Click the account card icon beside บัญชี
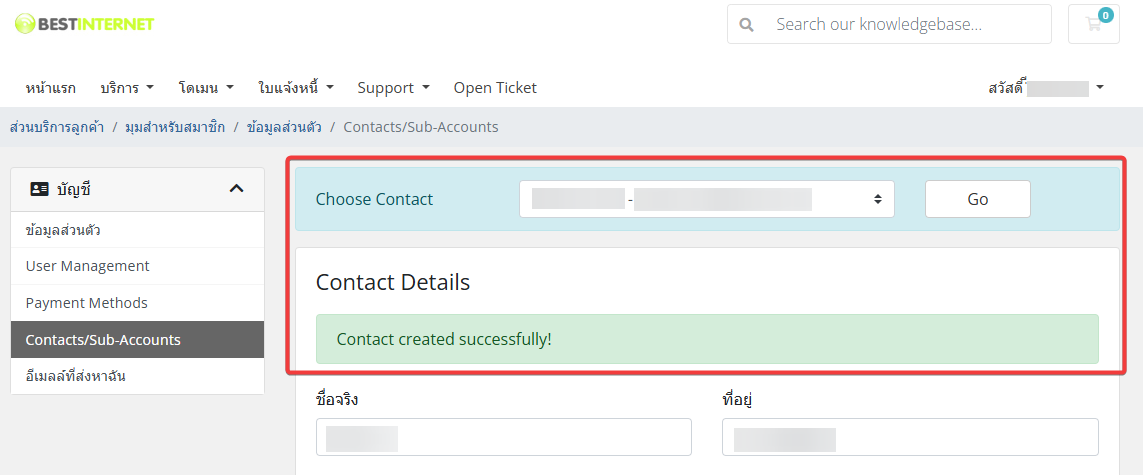Image resolution: width=1143 pixels, height=475 pixels. tap(39, 189)
